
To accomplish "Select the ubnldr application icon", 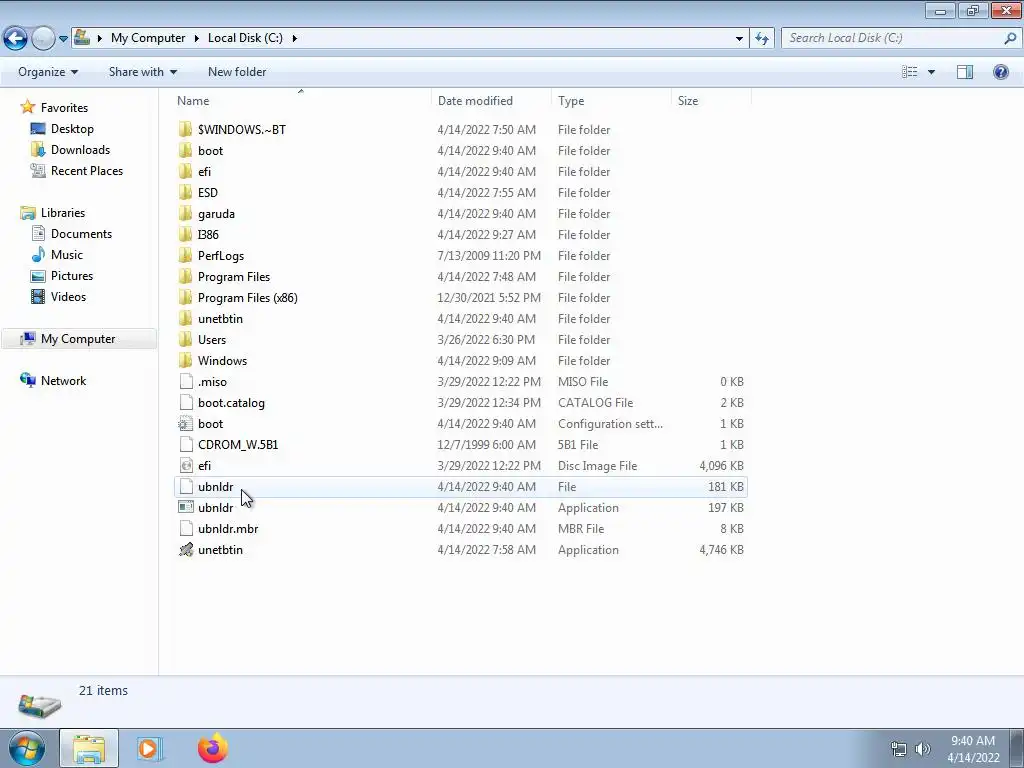I will click(x=186, y=507).
